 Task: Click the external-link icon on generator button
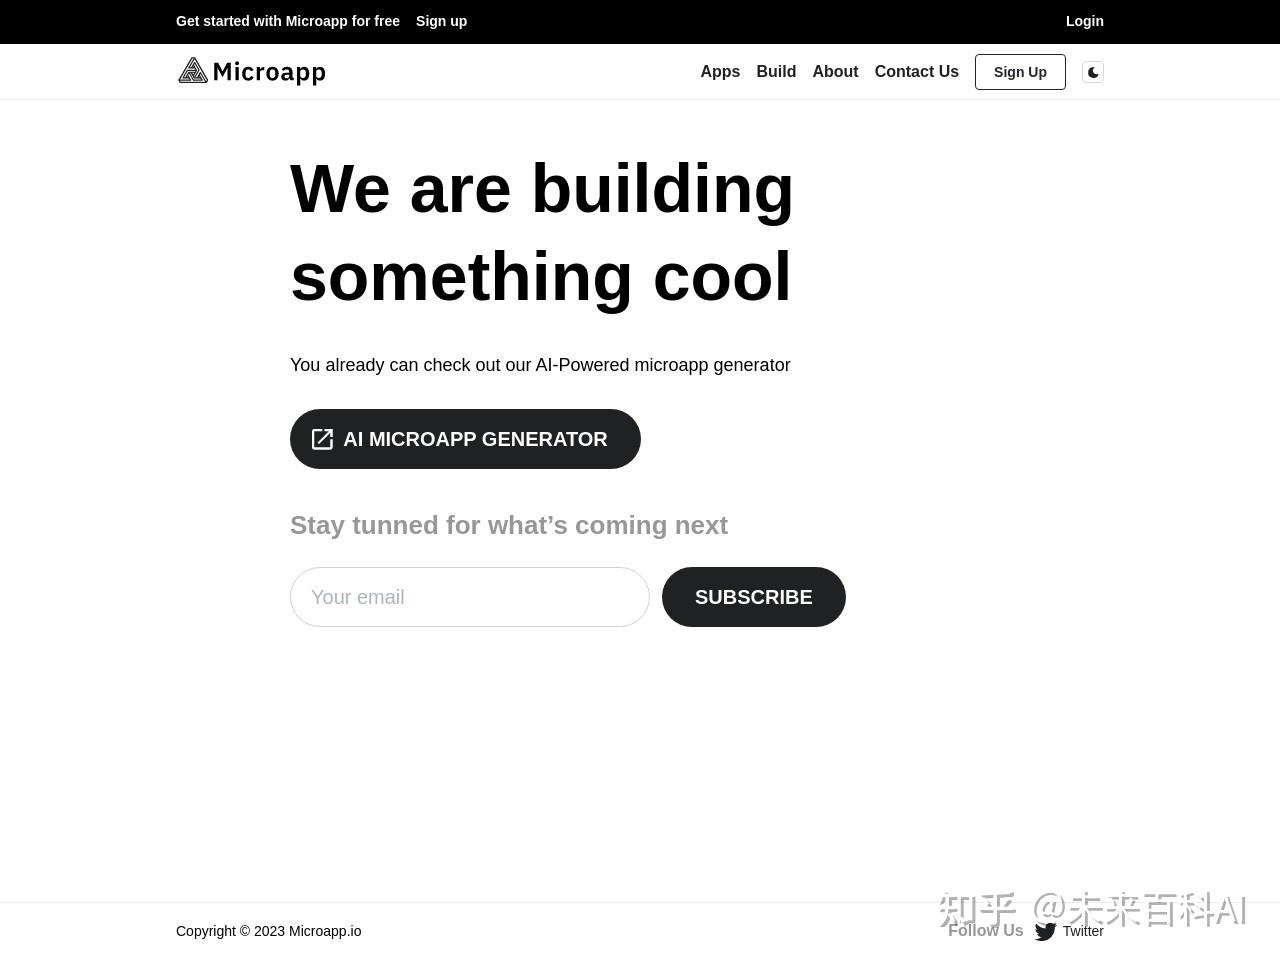[x=322, y=439]
